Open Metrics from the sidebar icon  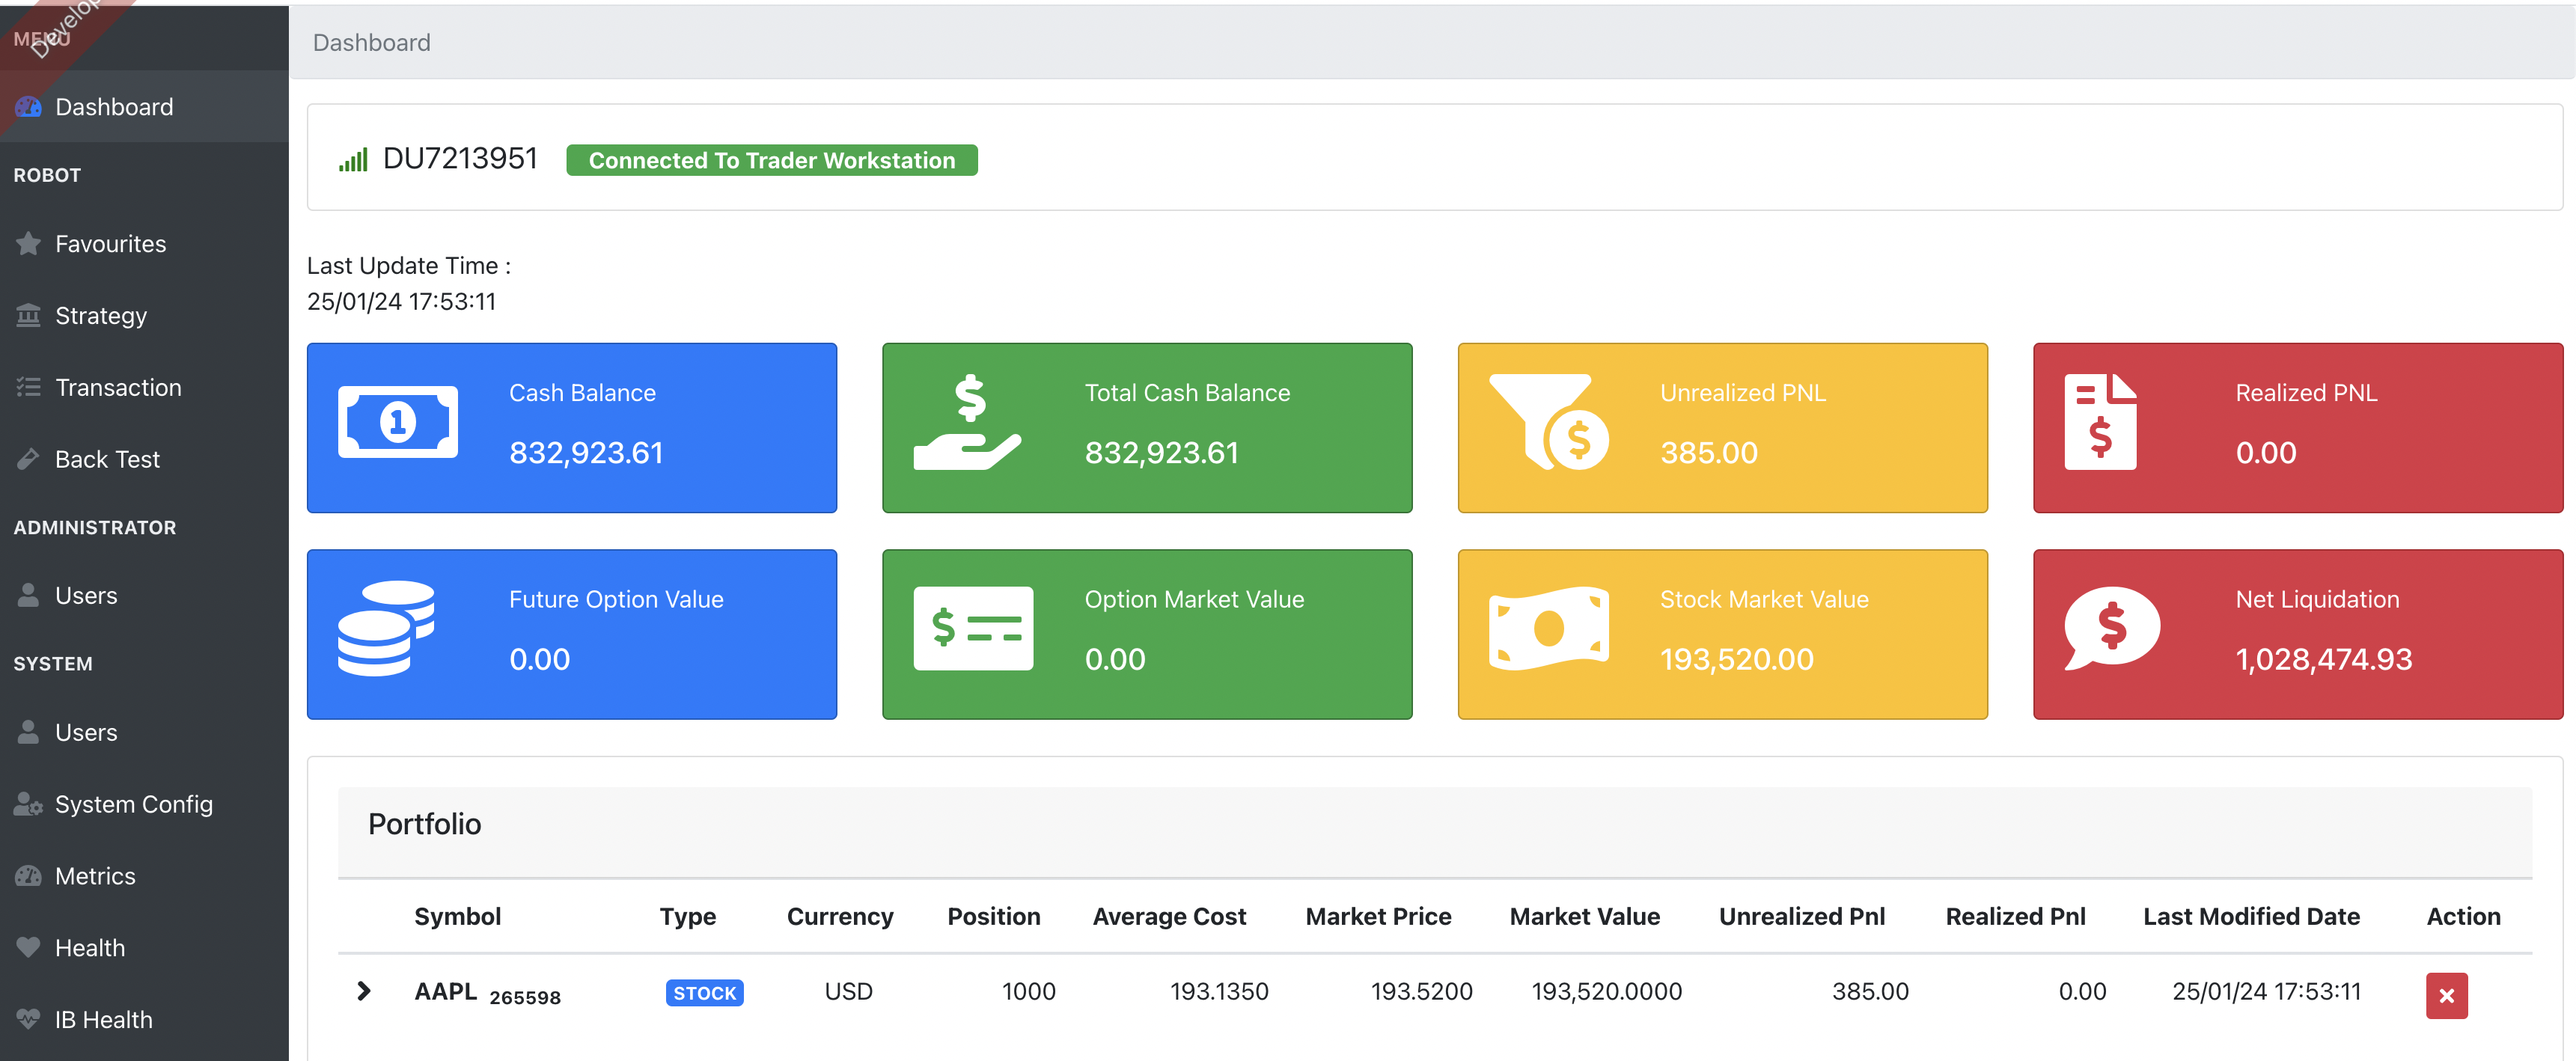(x=28, y=875)
